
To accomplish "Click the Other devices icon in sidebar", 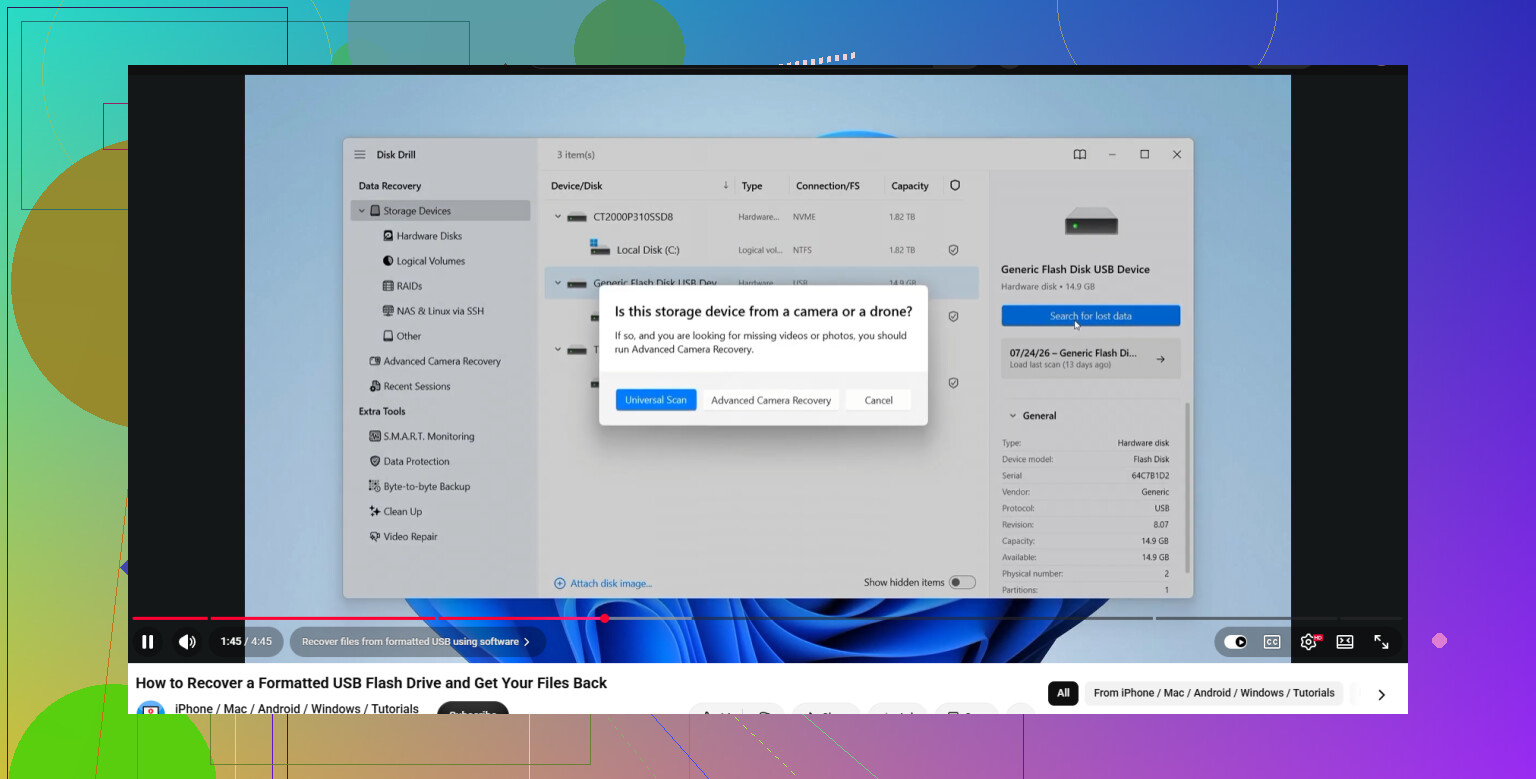I will [x=388, y=336].
